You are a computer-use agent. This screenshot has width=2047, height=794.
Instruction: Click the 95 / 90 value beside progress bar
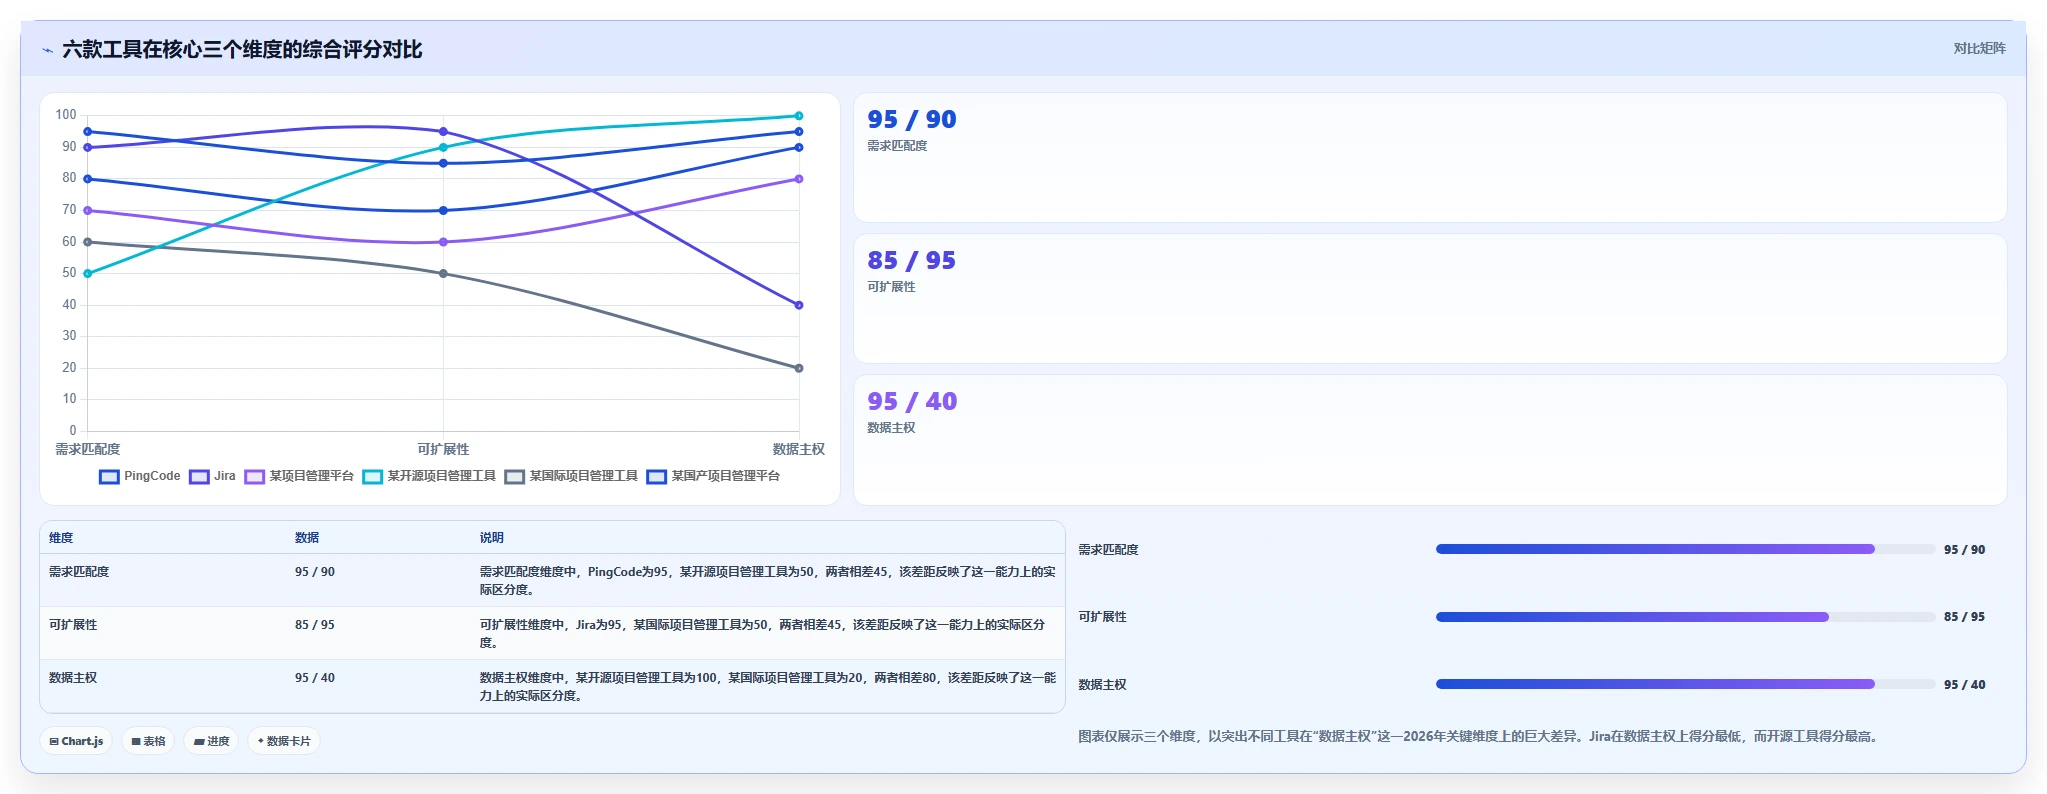tap(1965, 550)
